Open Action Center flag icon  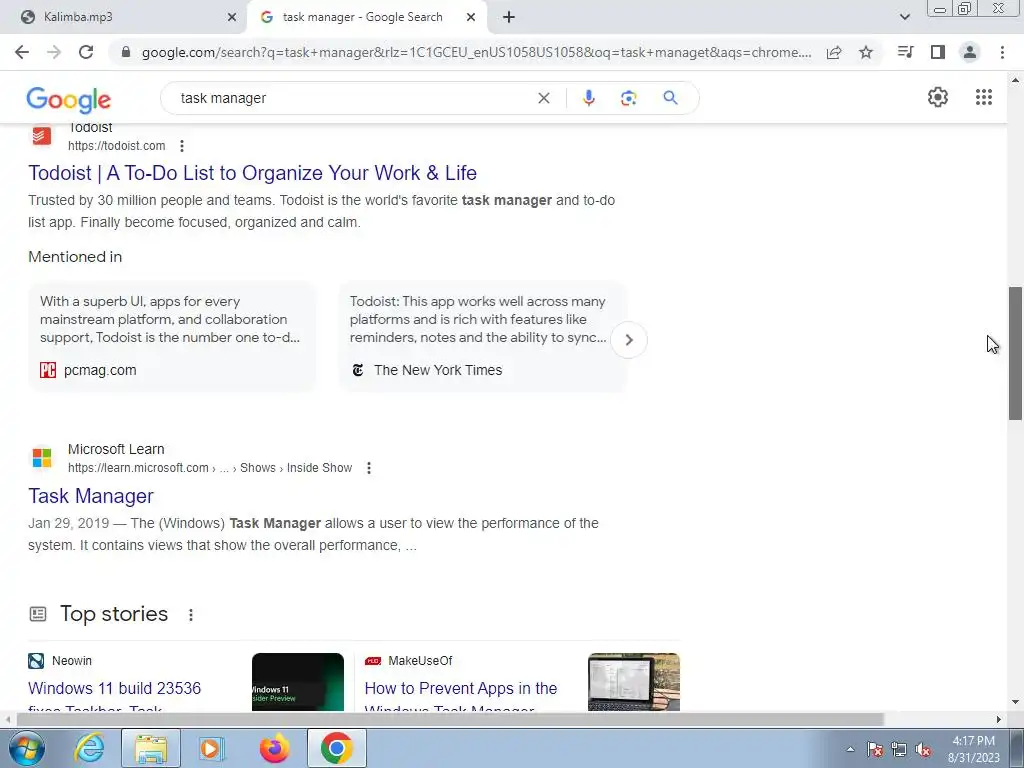[875, 750]
